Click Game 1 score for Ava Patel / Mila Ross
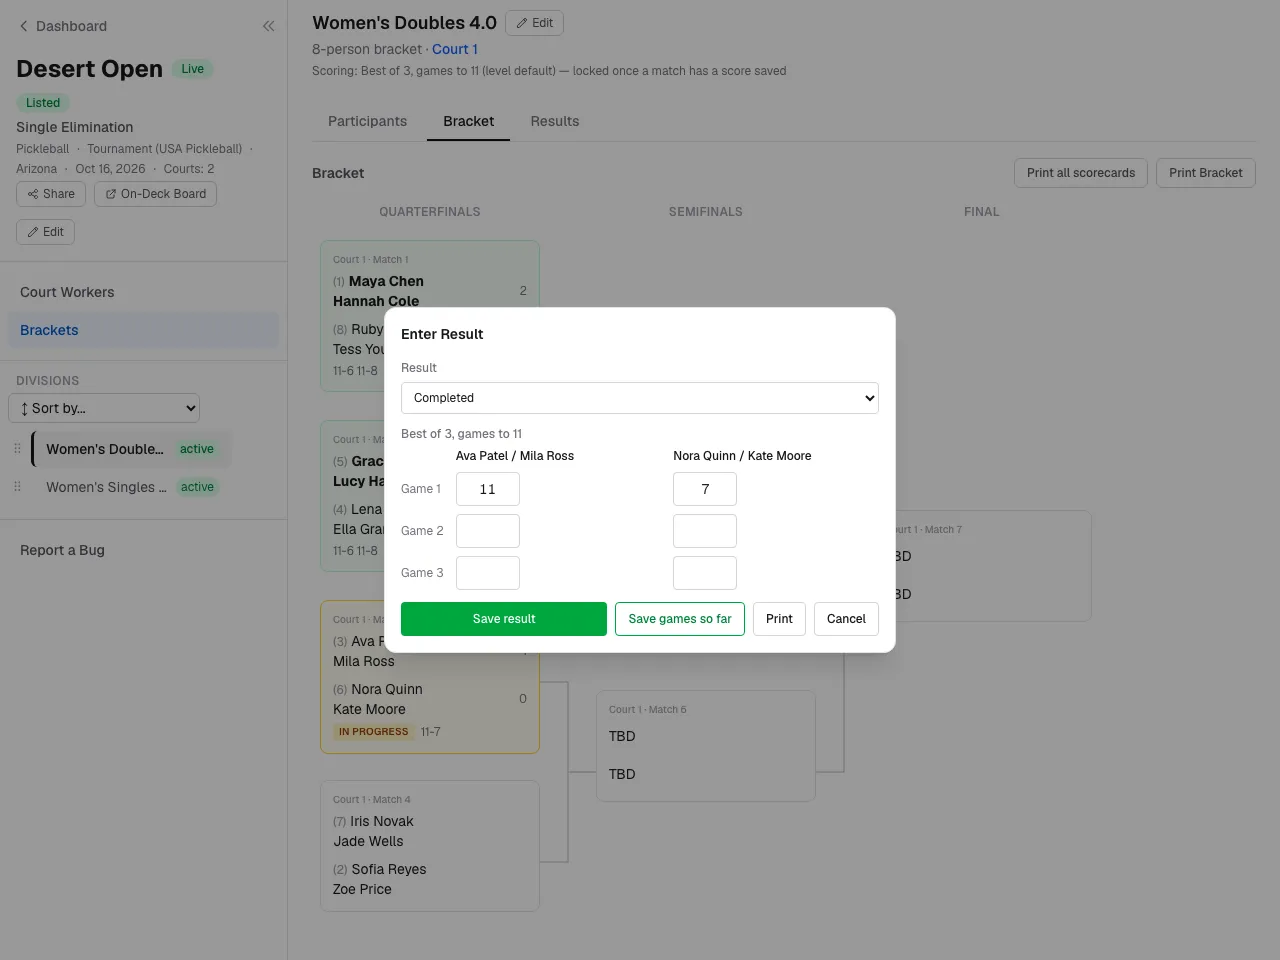This screenshot has height=960, width=1280. pyautogui.click(x=488, y=489)
